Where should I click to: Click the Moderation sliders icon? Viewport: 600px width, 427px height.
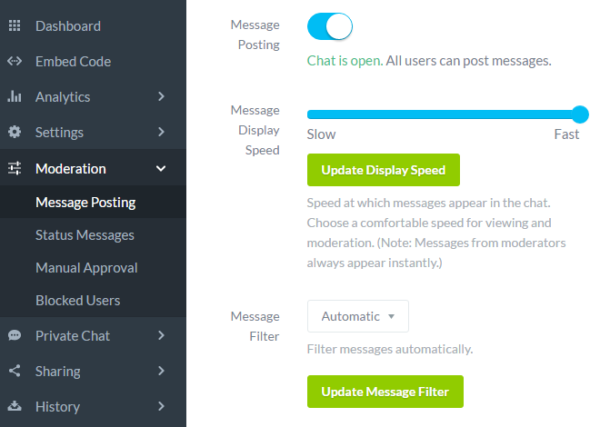click(14, 168)
